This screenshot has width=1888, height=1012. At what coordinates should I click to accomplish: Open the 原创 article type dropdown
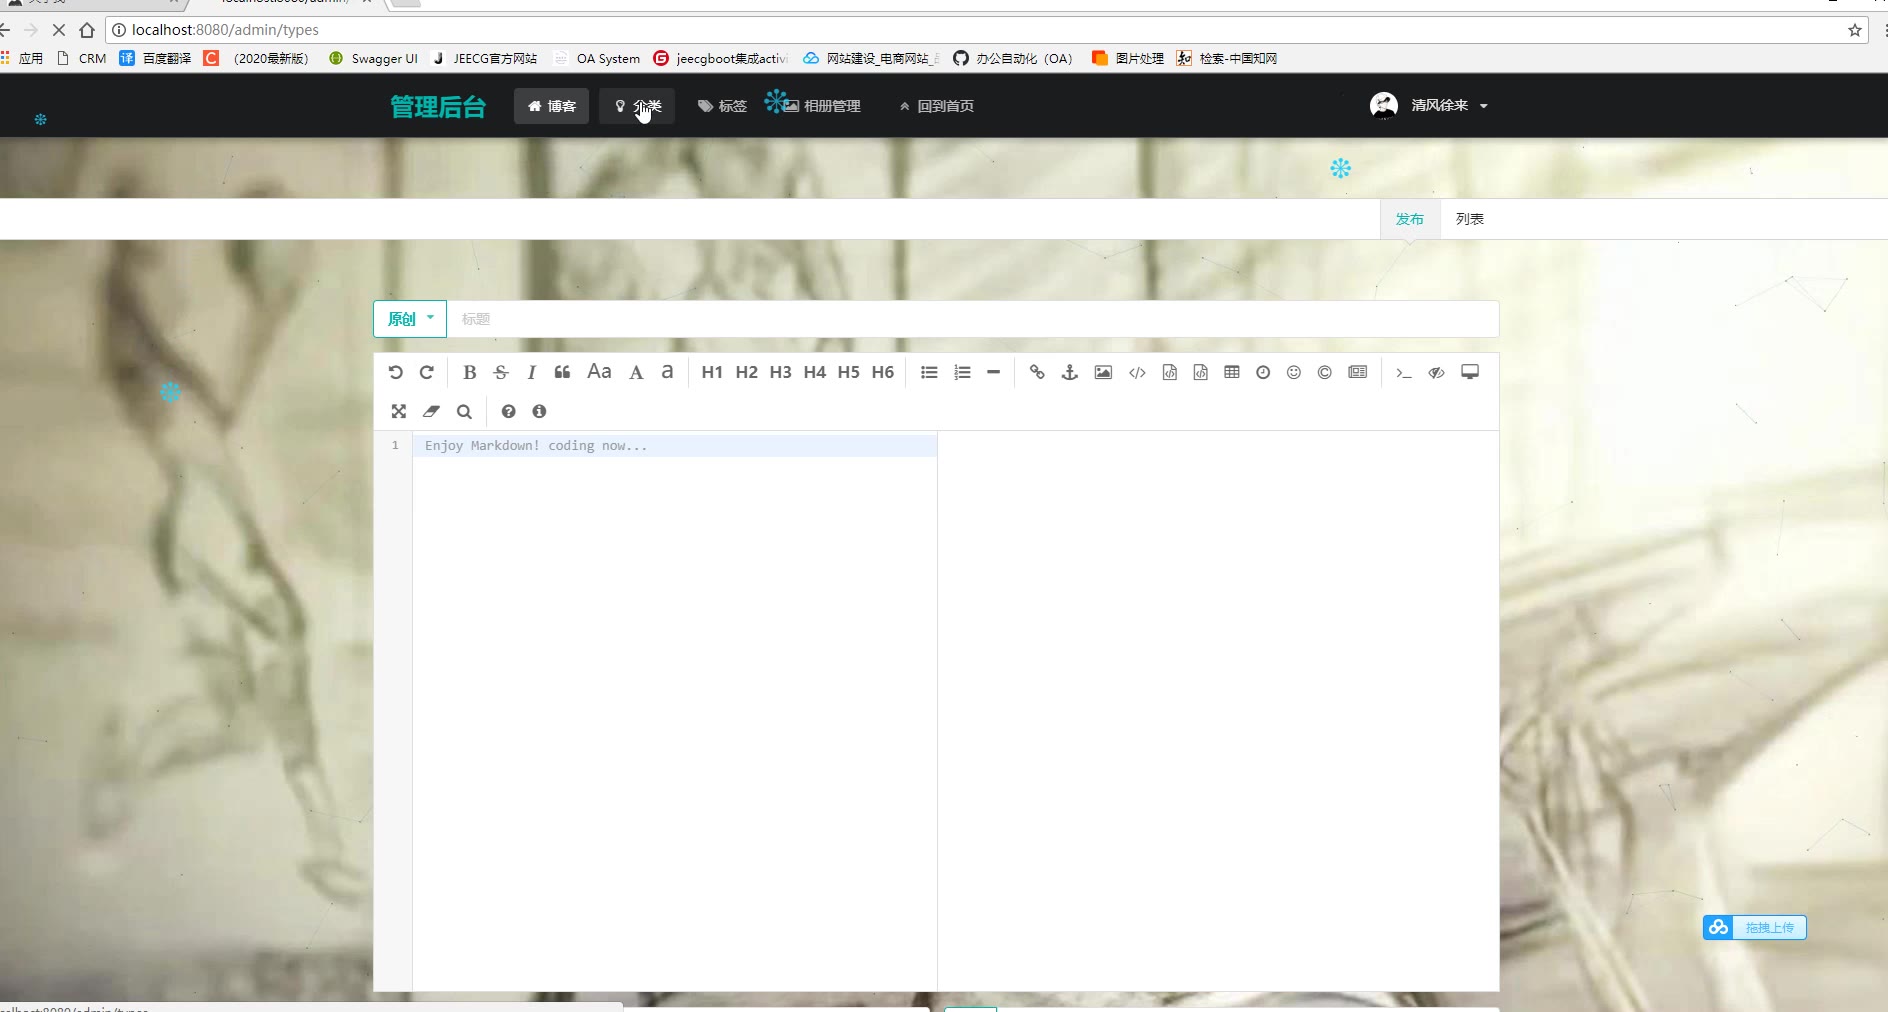coord(410,319)
